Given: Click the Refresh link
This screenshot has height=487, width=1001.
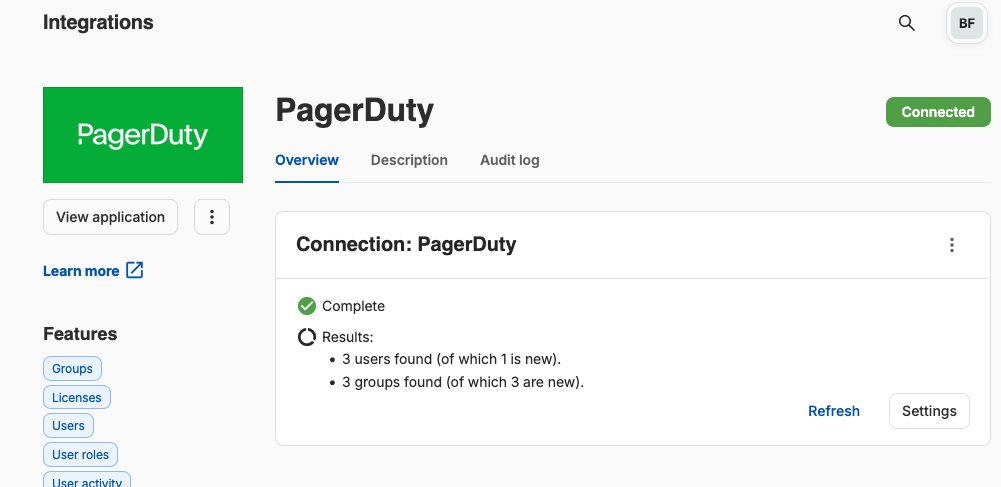Looking at the screenshot, I should pyautogui.click(x=834, y=411).
